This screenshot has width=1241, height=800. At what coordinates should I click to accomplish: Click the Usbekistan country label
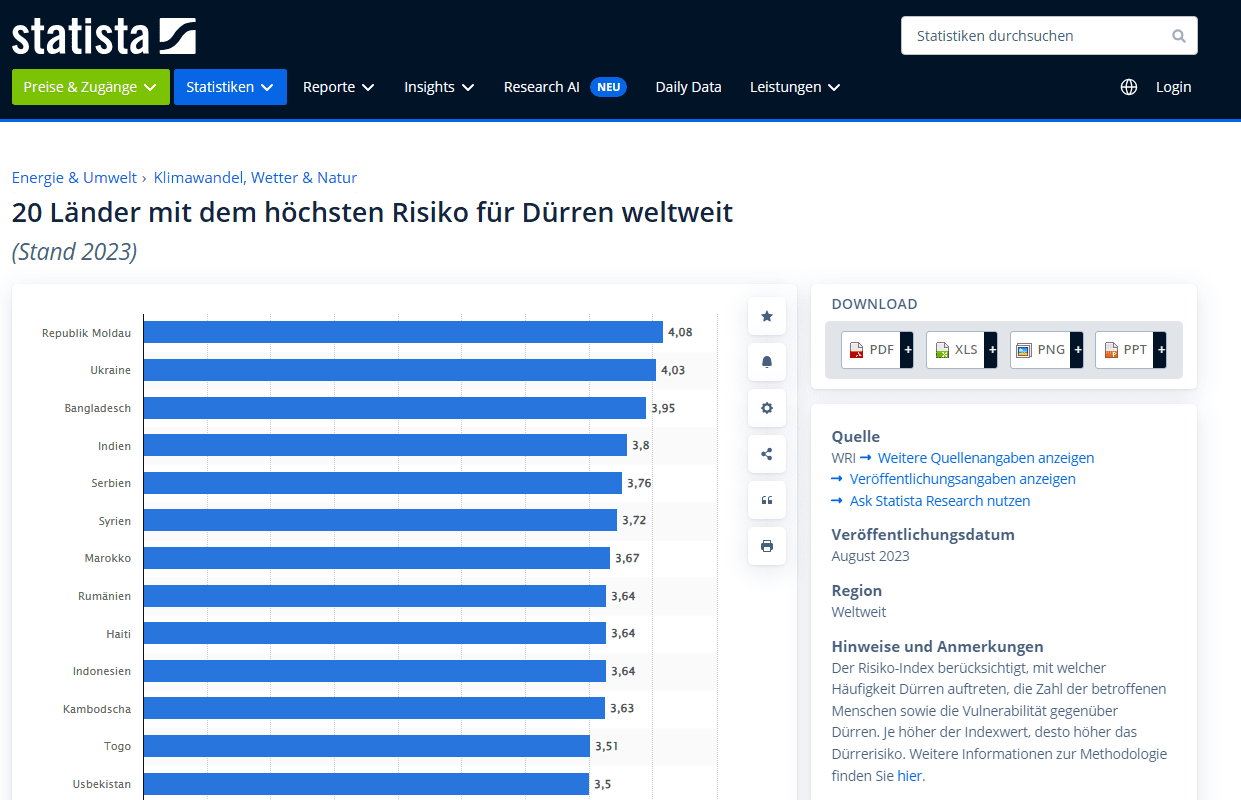click(x=101, y=784)
